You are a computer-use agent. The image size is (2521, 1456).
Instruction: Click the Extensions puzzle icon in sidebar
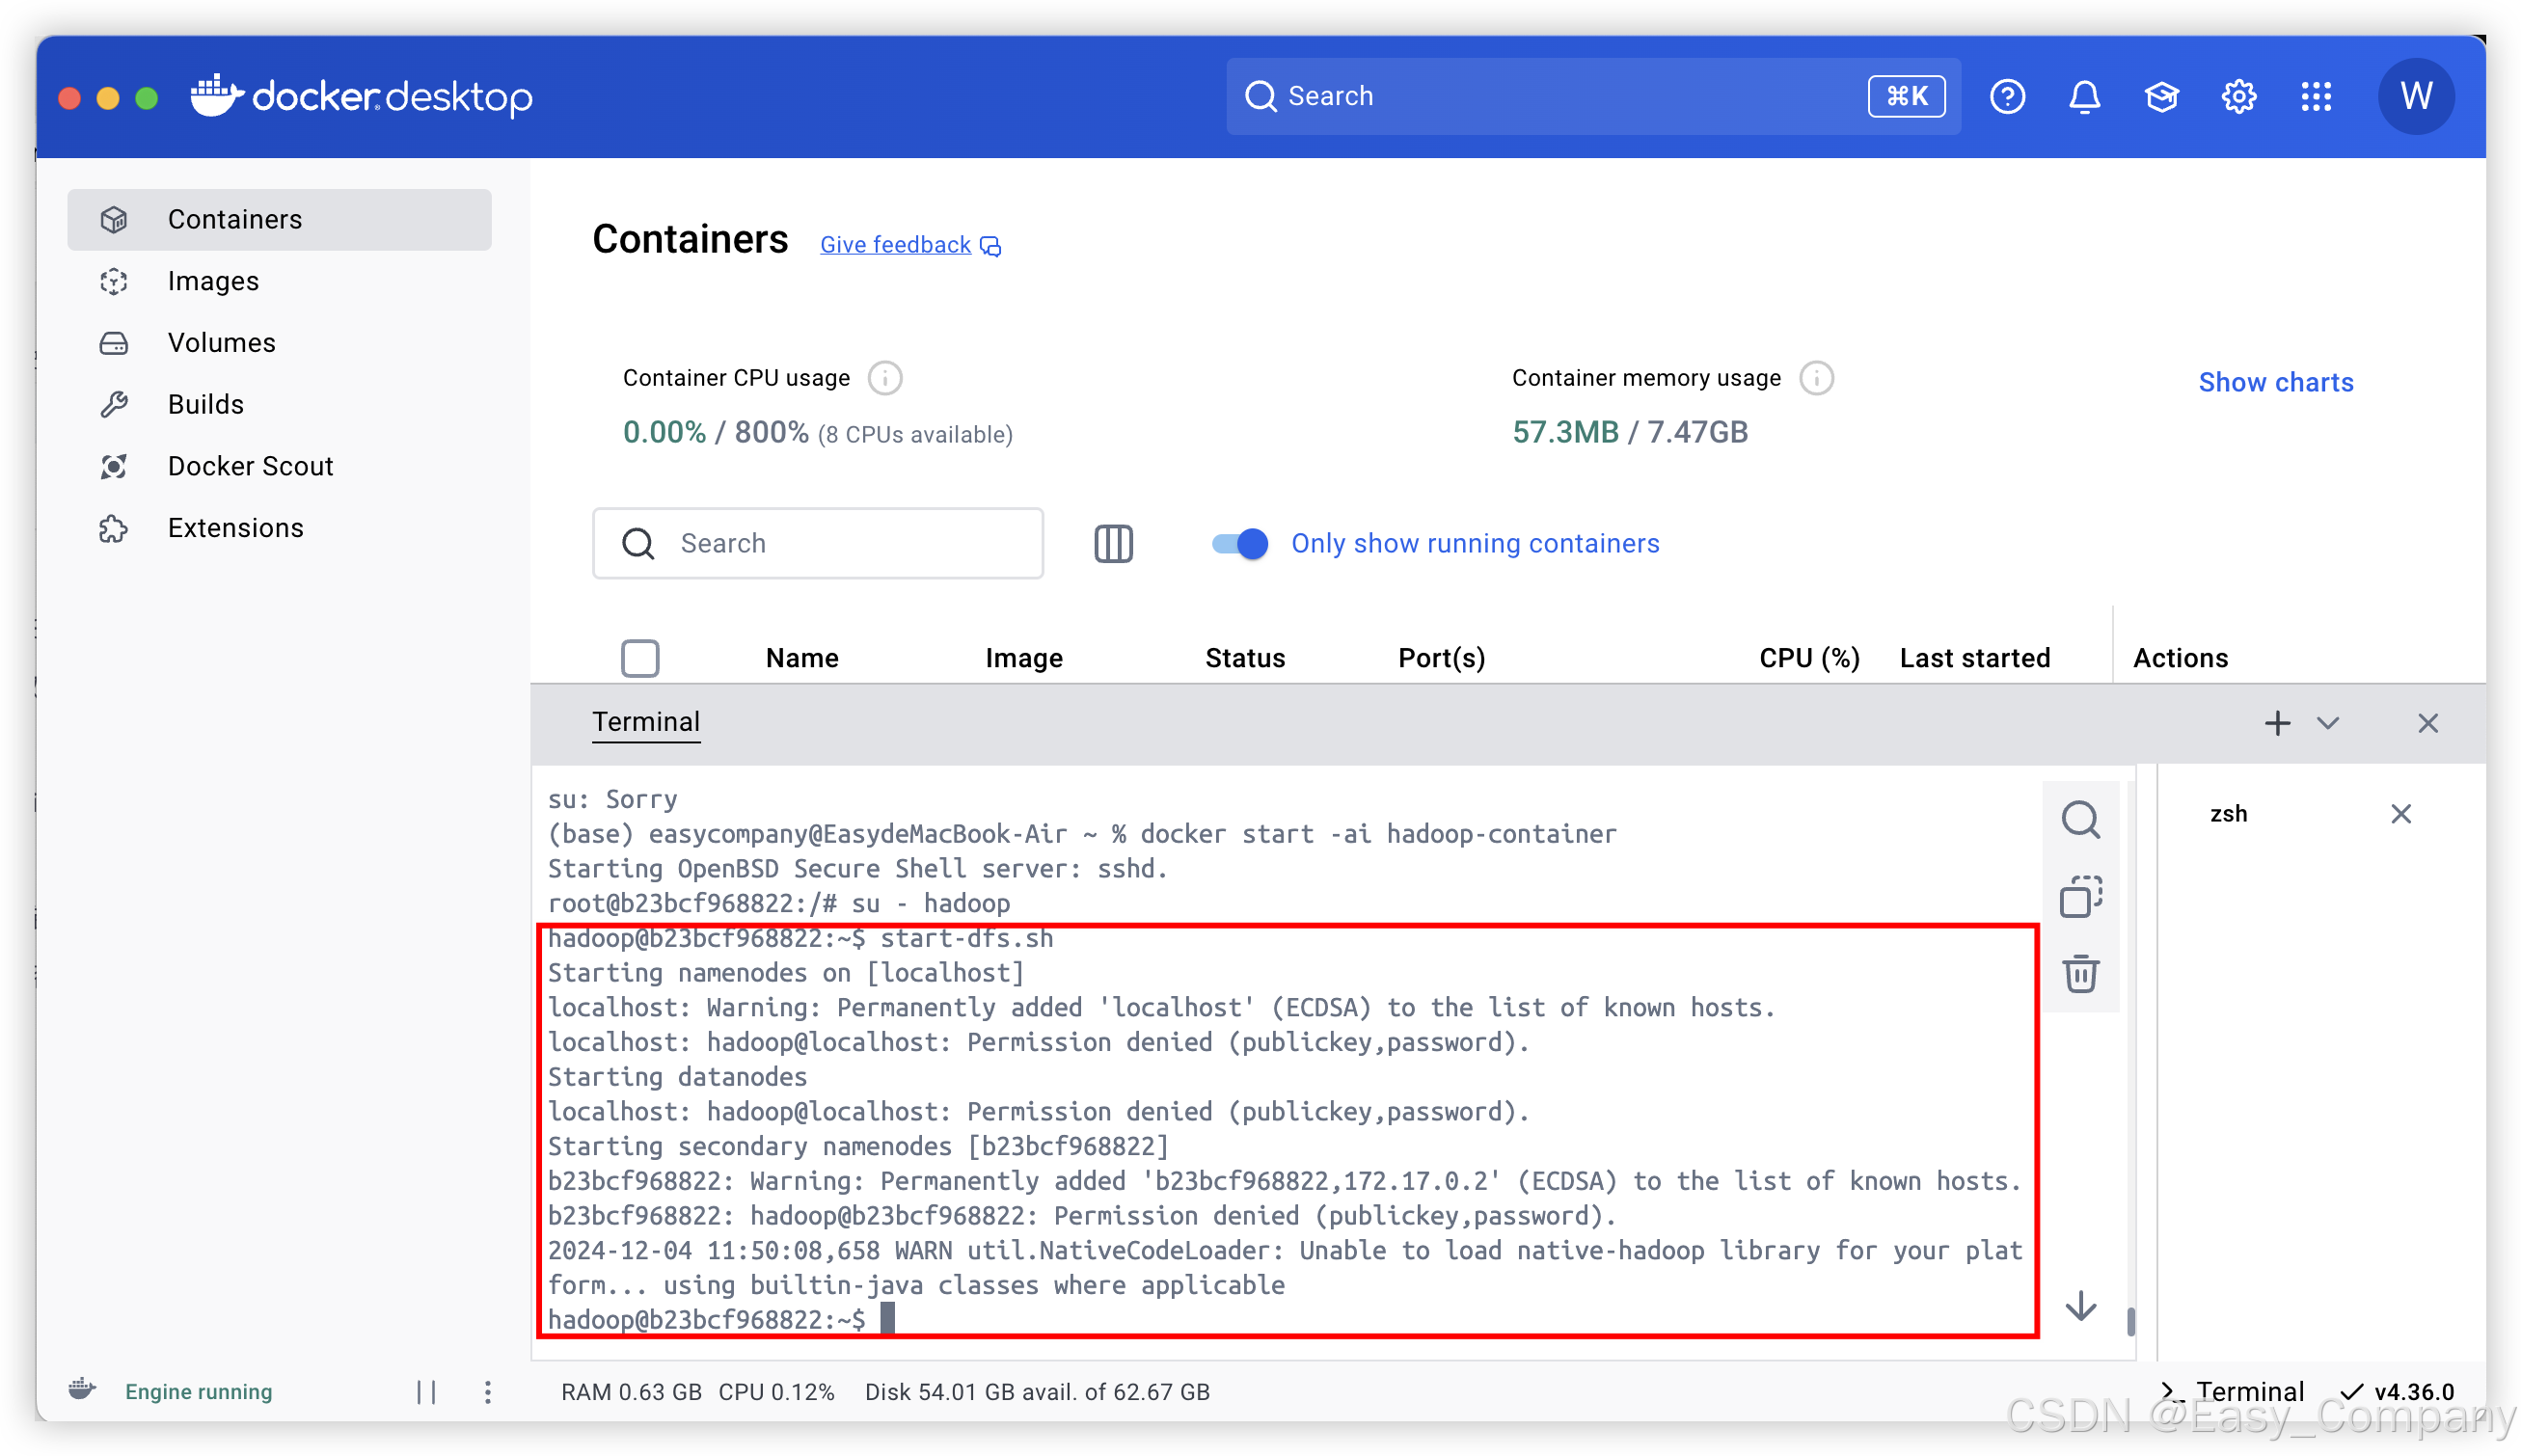tap(114, 528)
